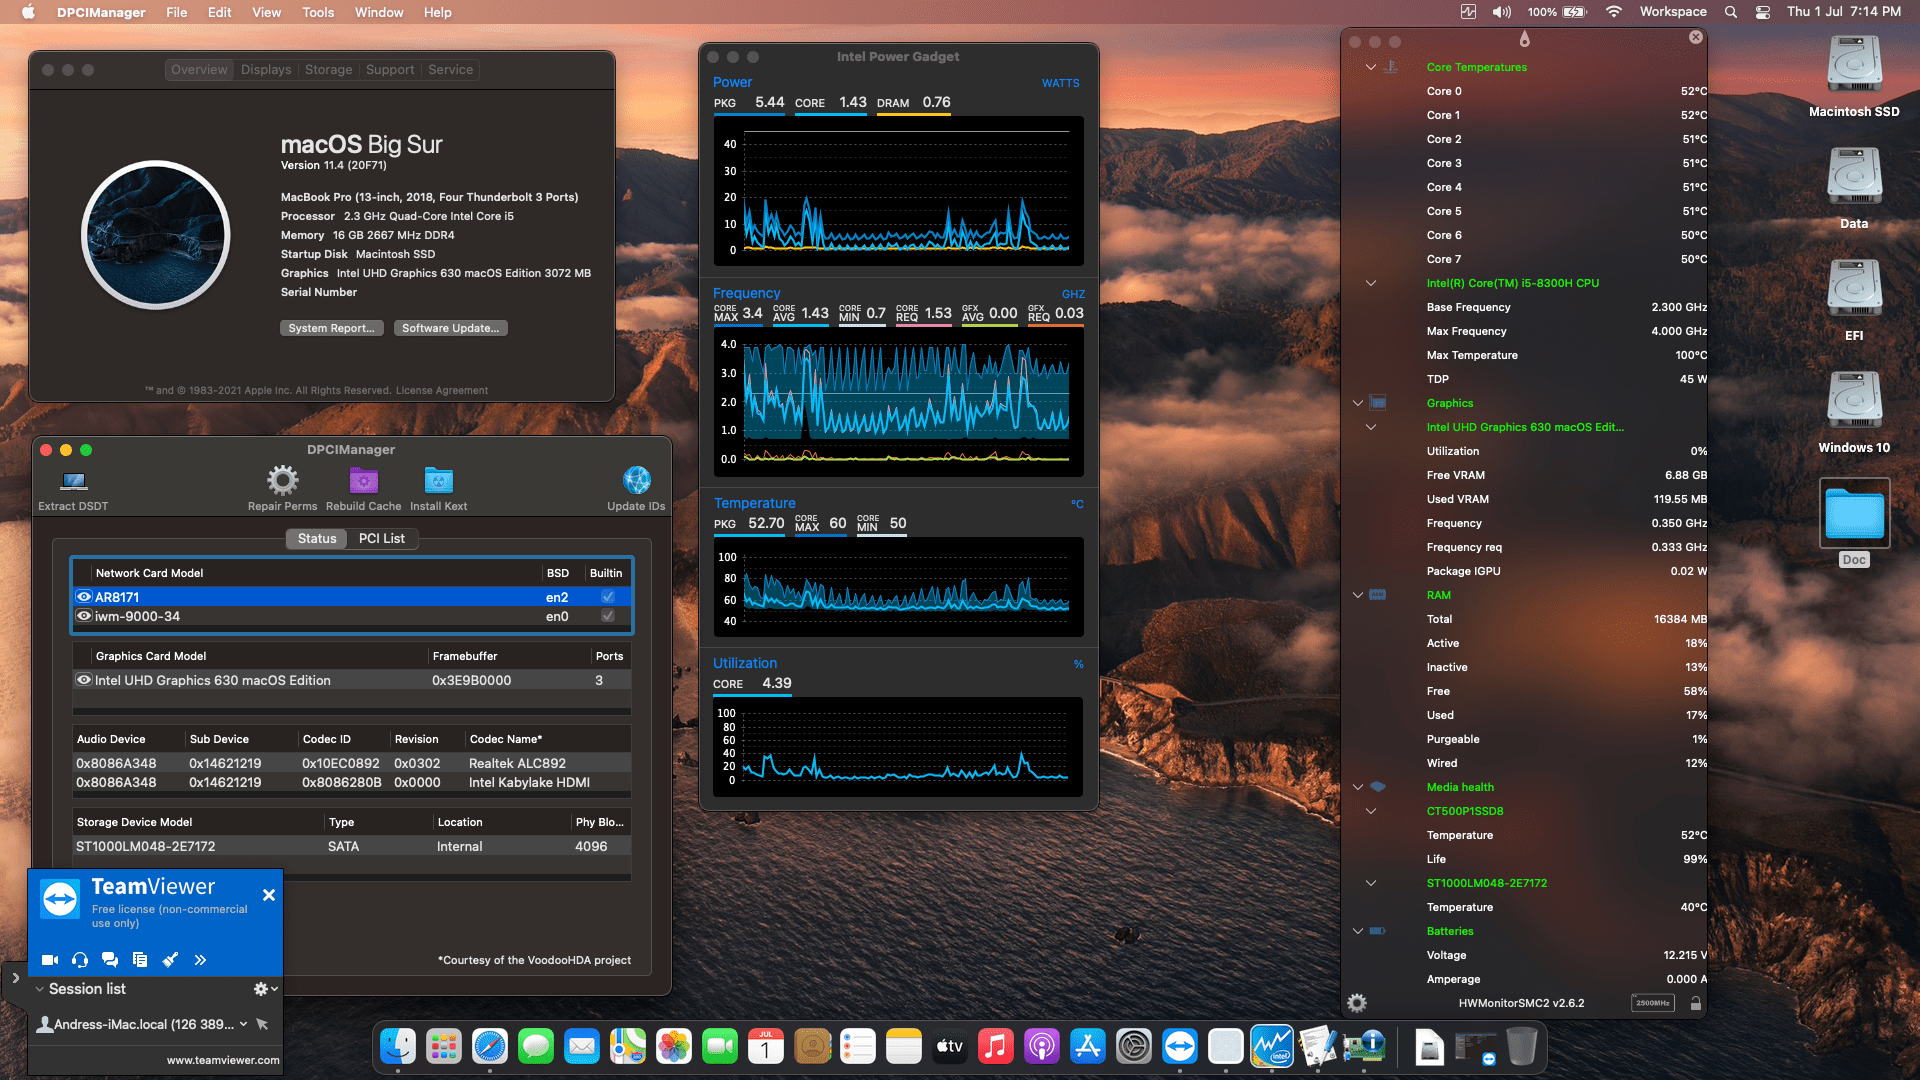Open dropdown arrow beside Andress-iMac.local session
The image size is (1920, 1080).
click(x=243, y=1024)
